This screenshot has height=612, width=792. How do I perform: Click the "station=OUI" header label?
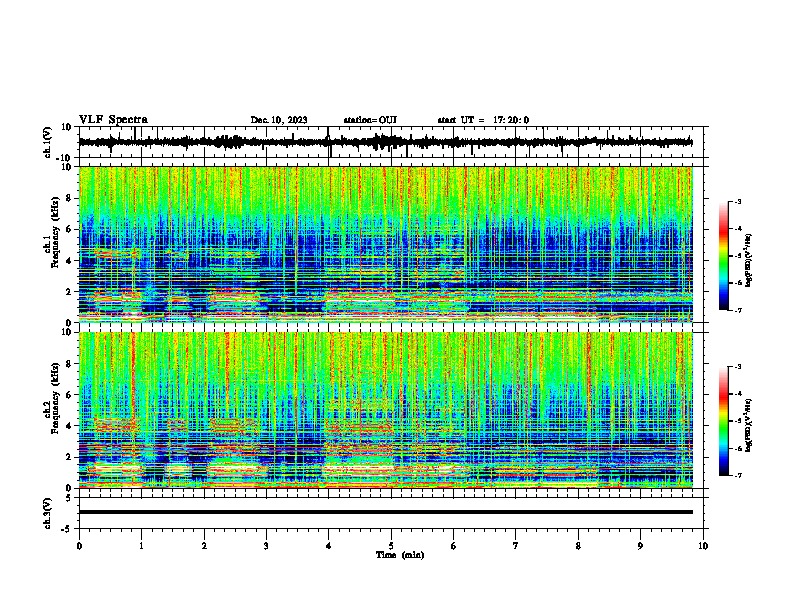(370, 120)
